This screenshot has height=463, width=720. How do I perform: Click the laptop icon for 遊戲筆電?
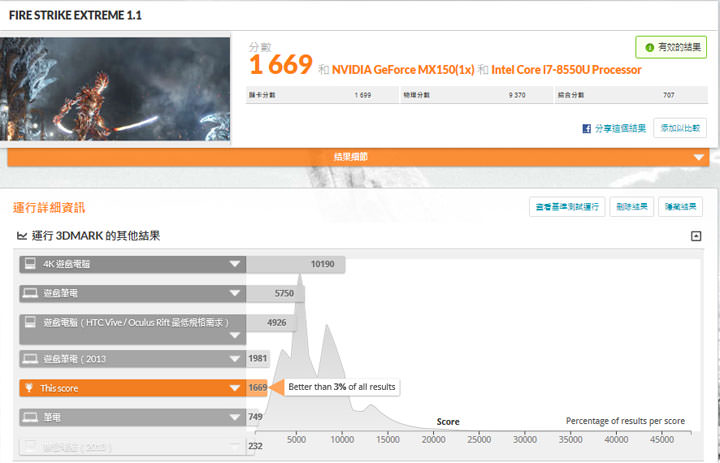pos(29,294)
